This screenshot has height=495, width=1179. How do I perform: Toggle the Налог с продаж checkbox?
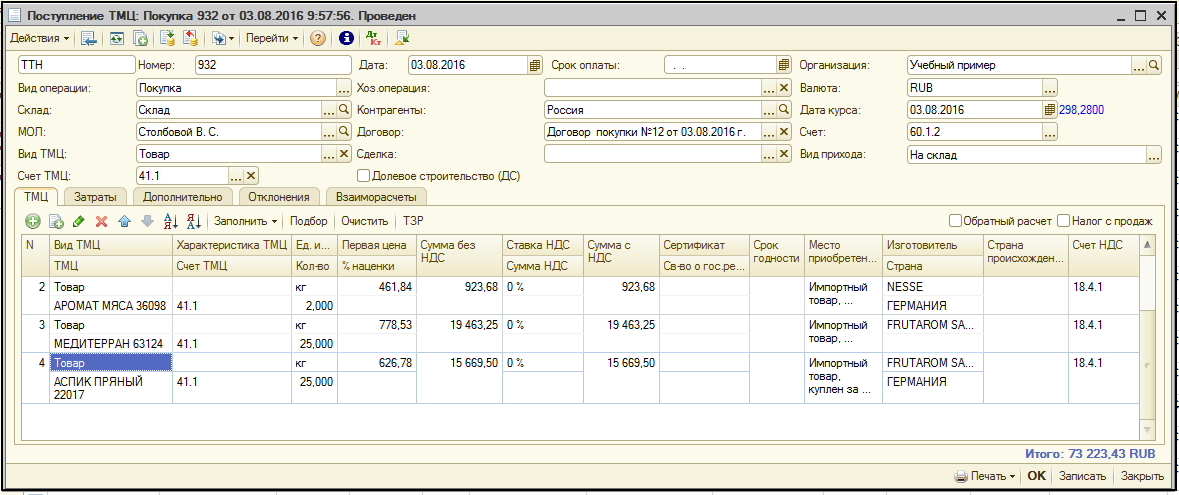click(x=1064, y=221)
